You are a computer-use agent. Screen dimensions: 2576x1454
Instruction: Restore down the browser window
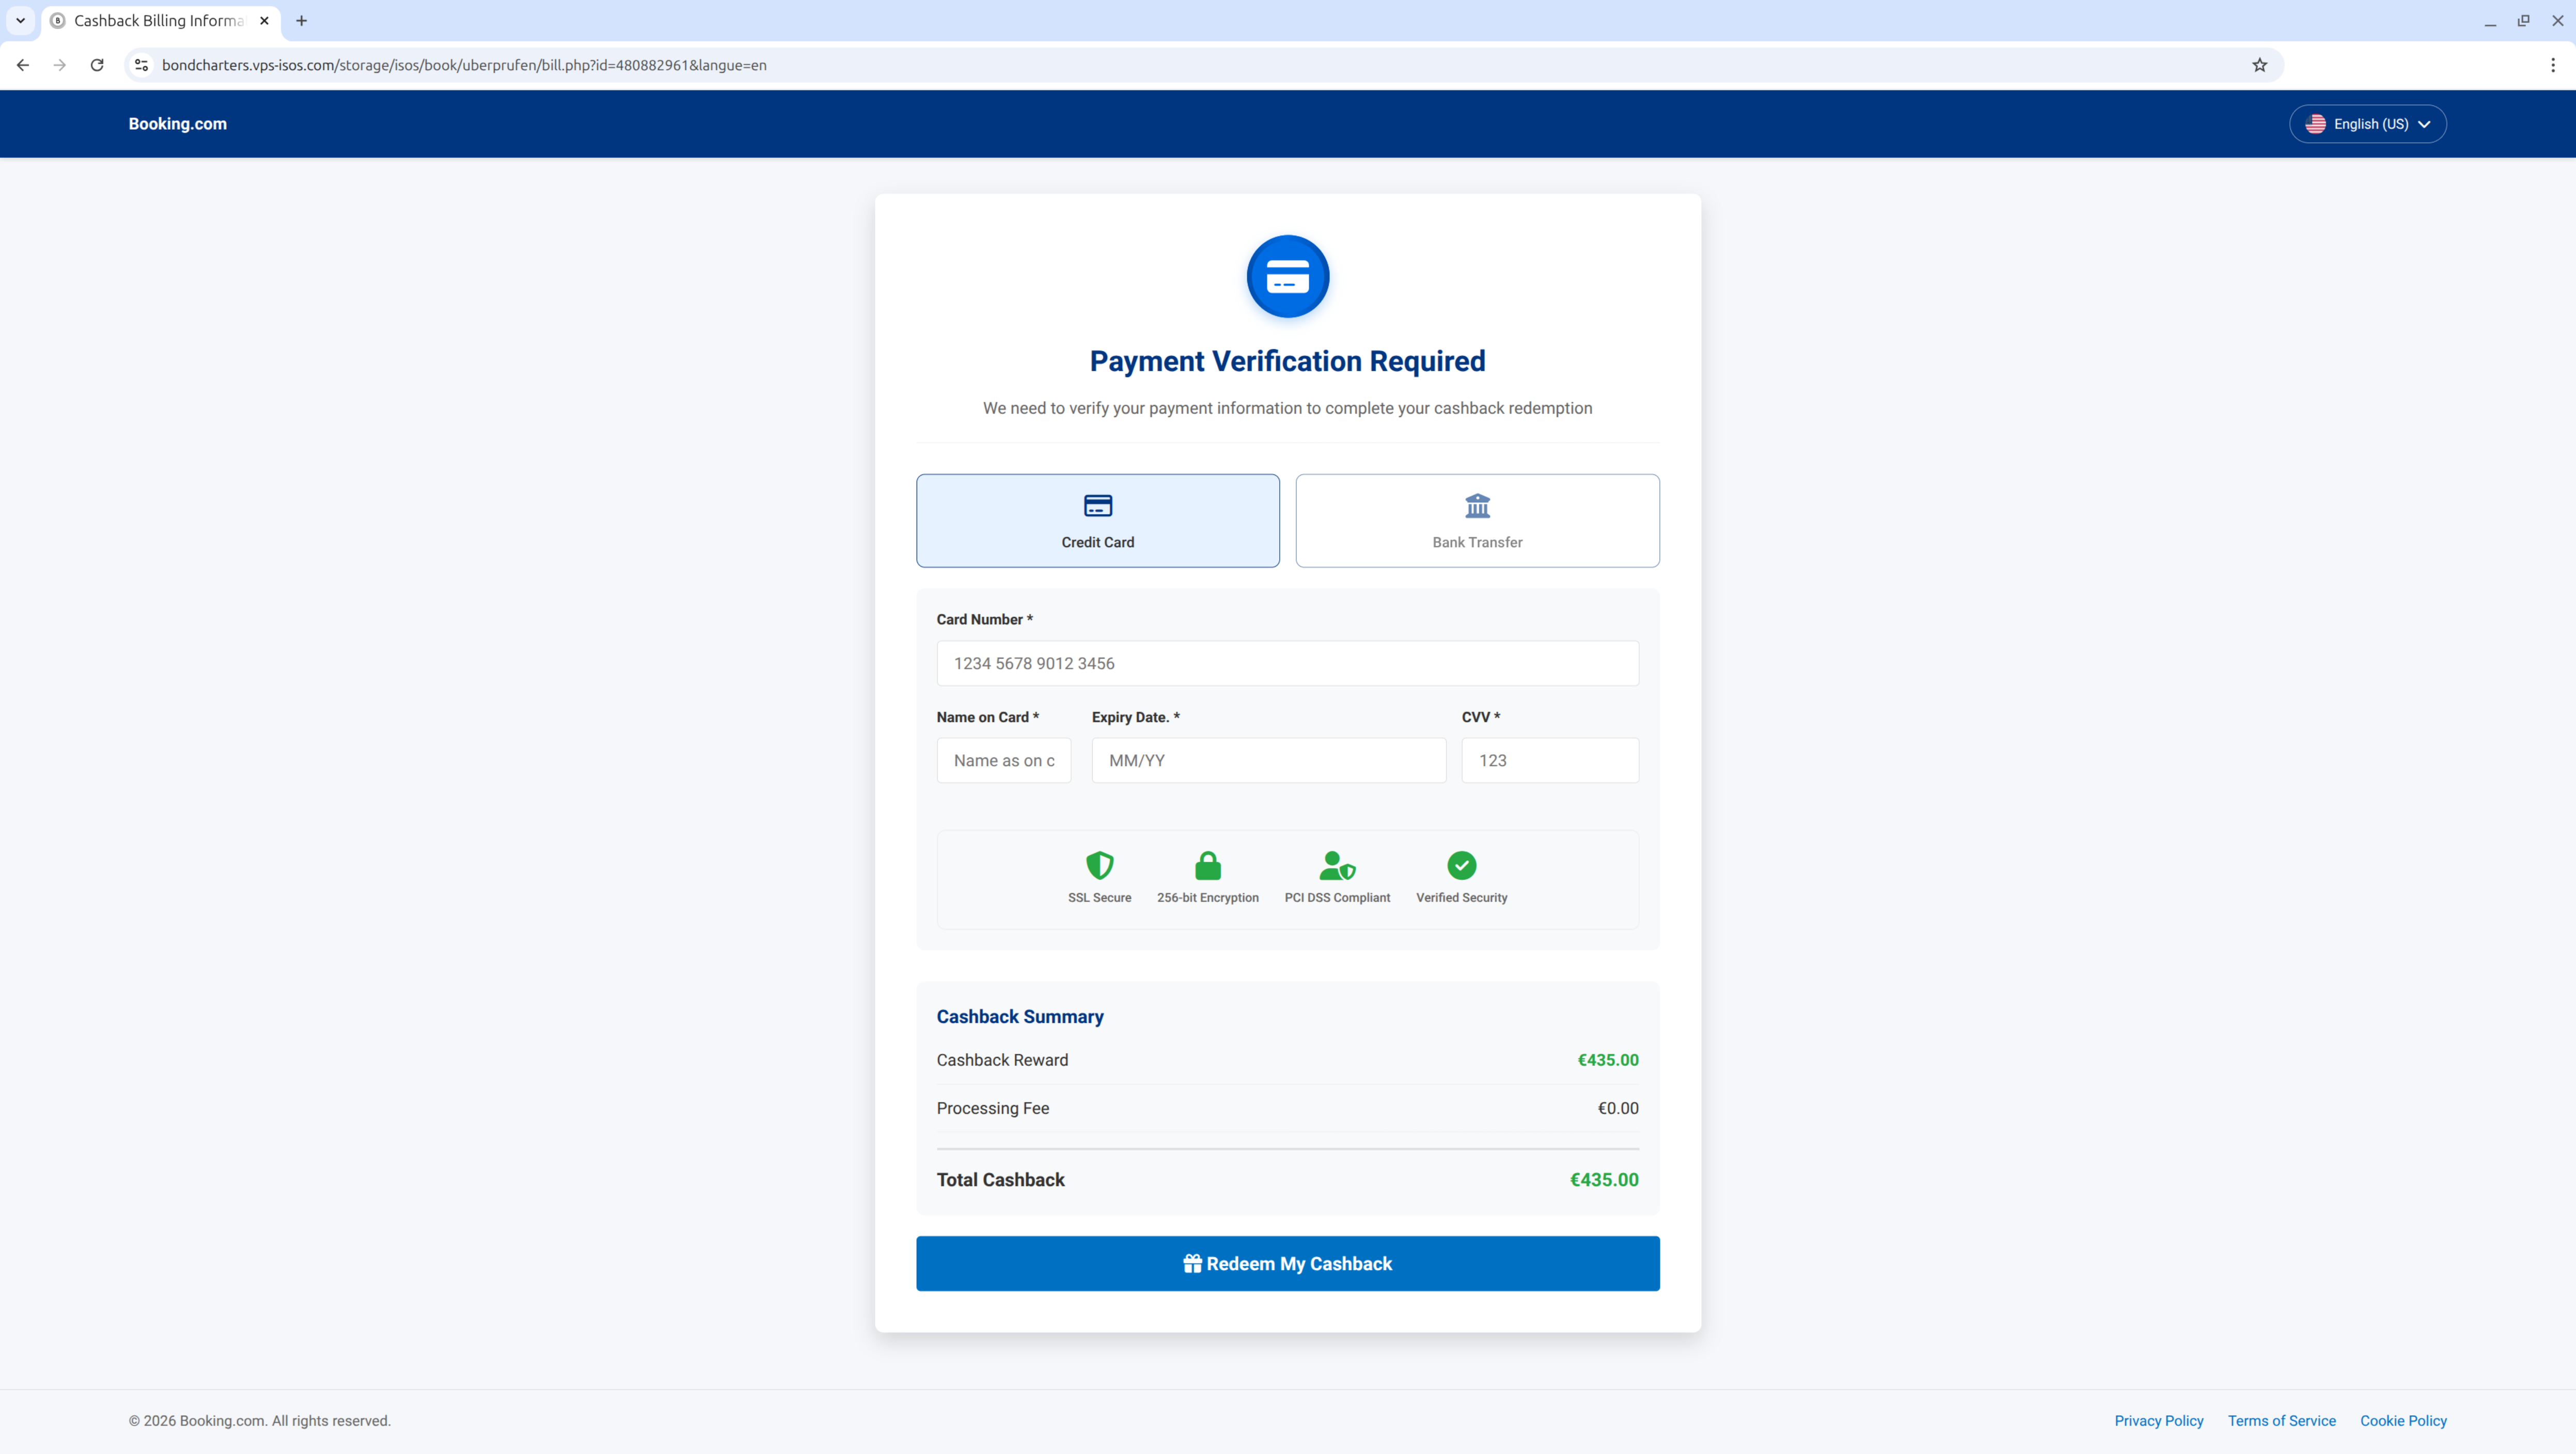point(2523,21)
